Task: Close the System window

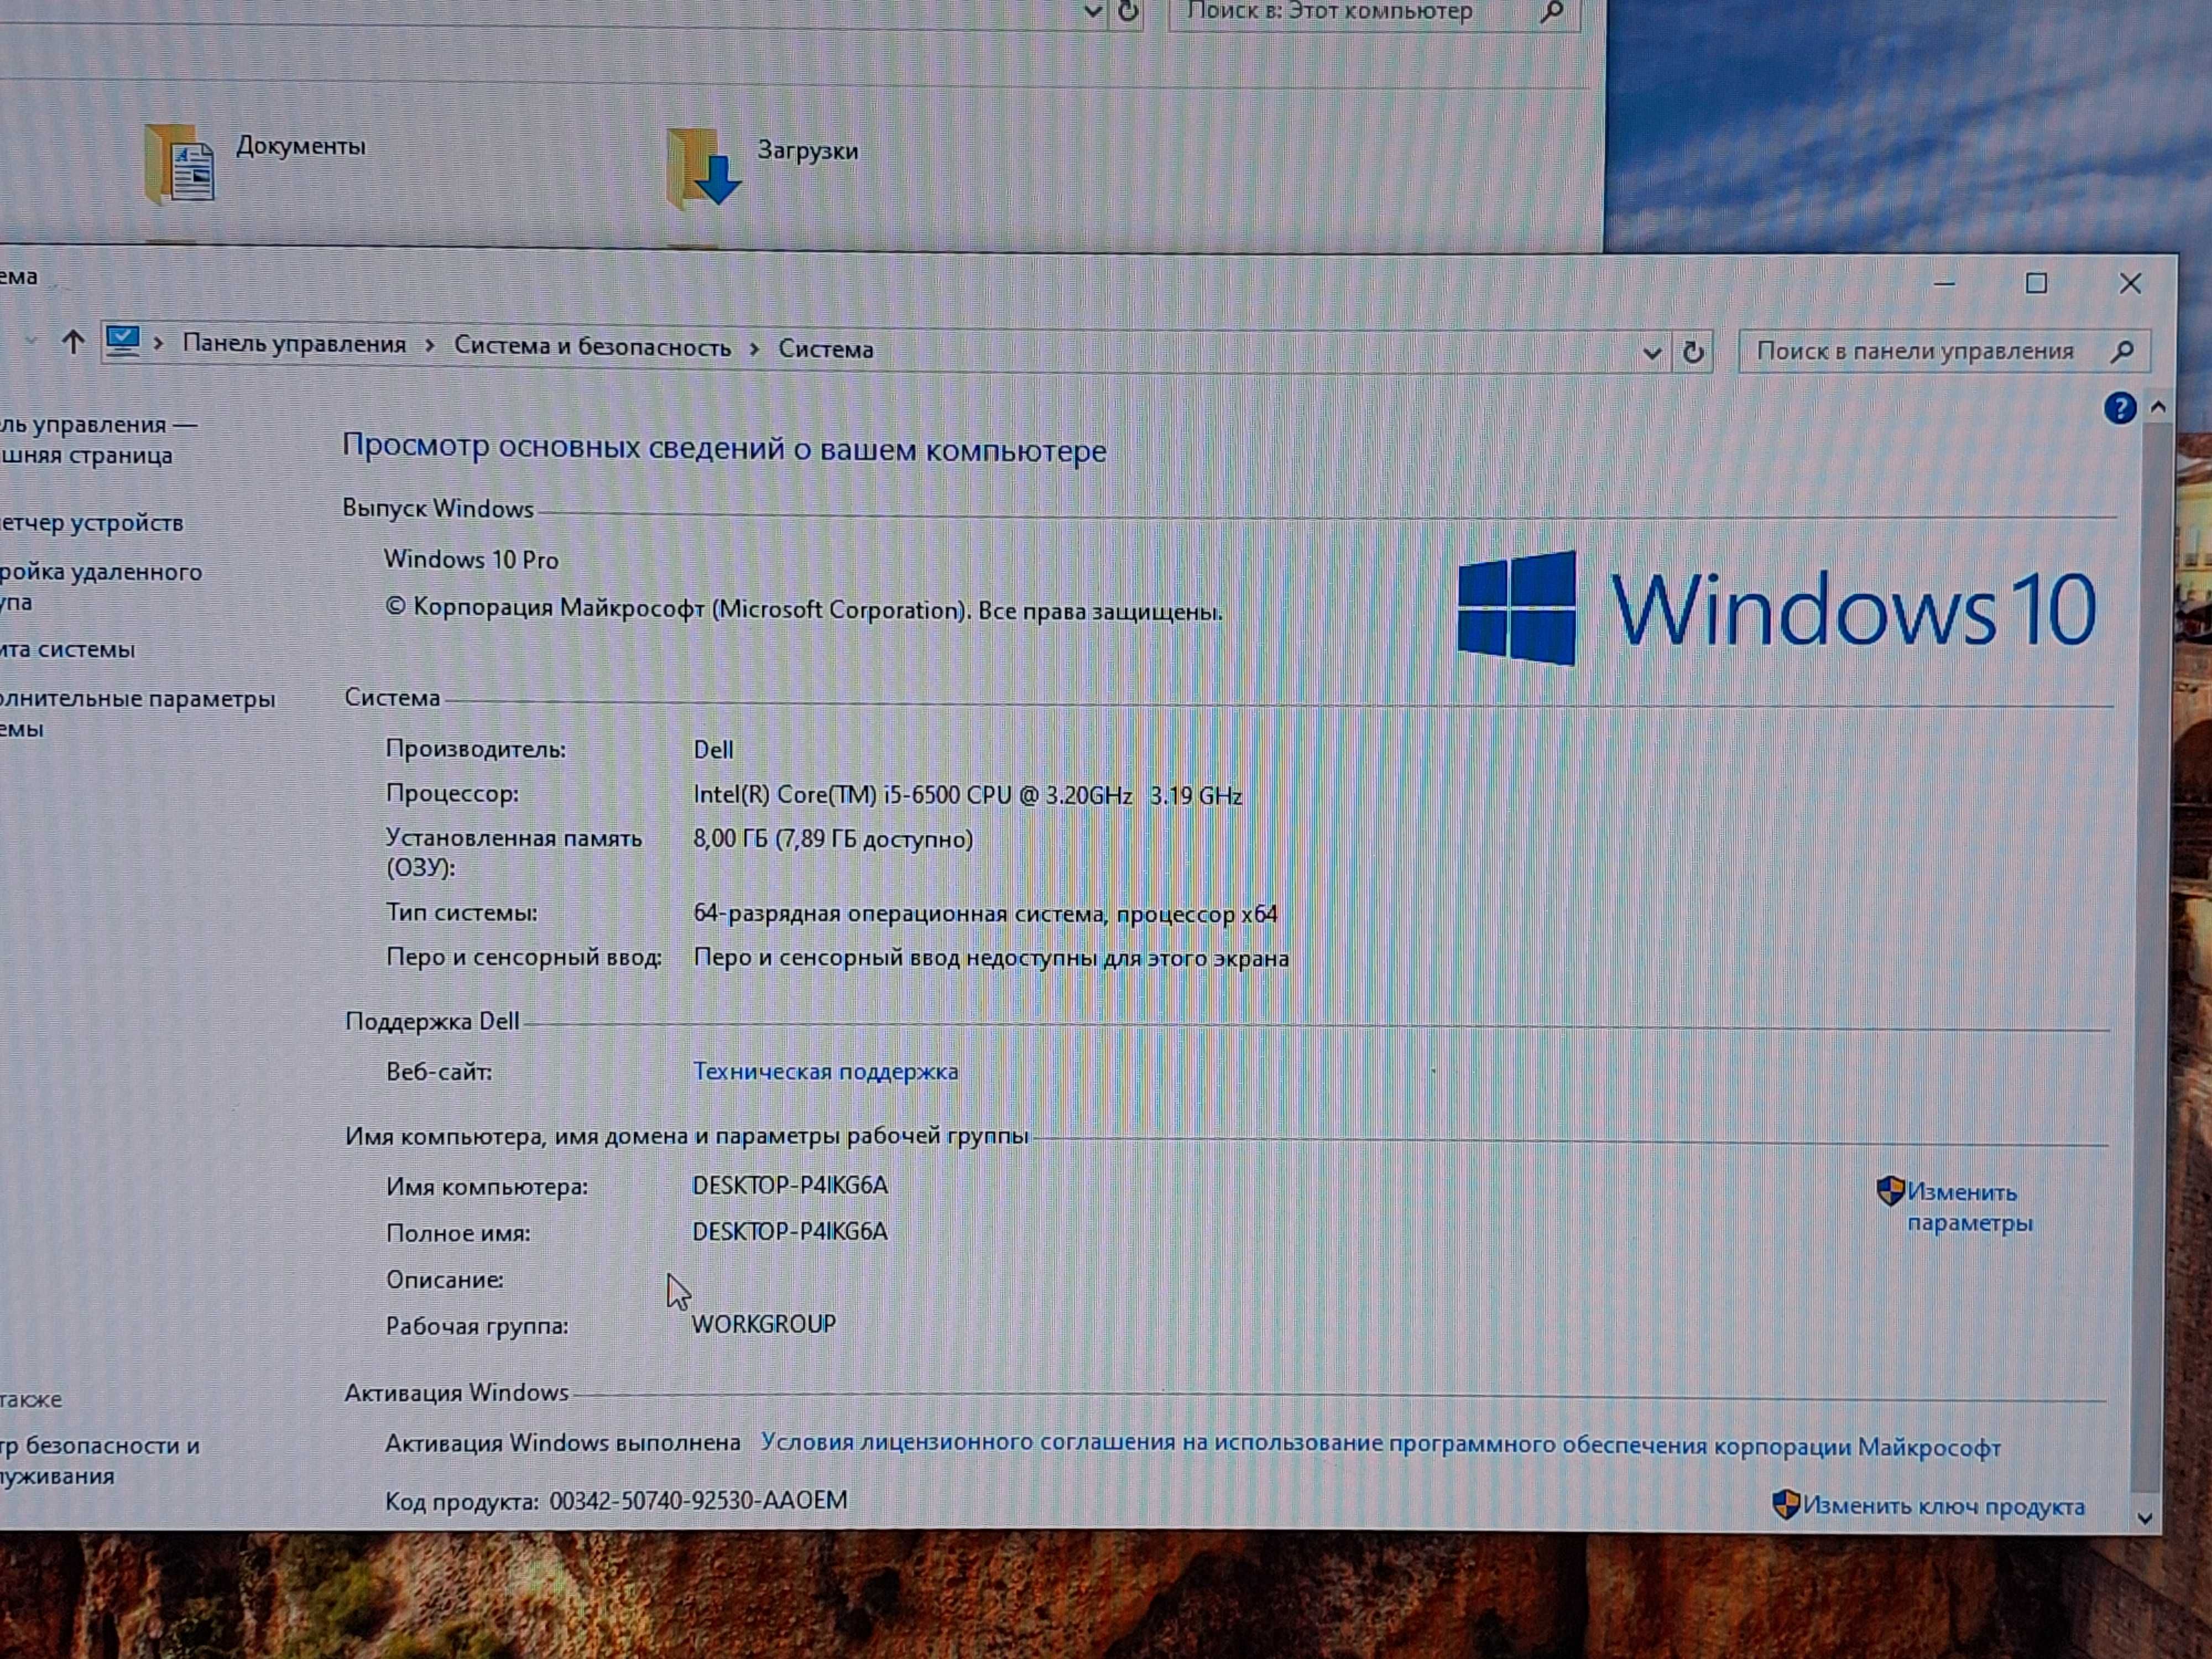Action: [x=2130, y=284]
